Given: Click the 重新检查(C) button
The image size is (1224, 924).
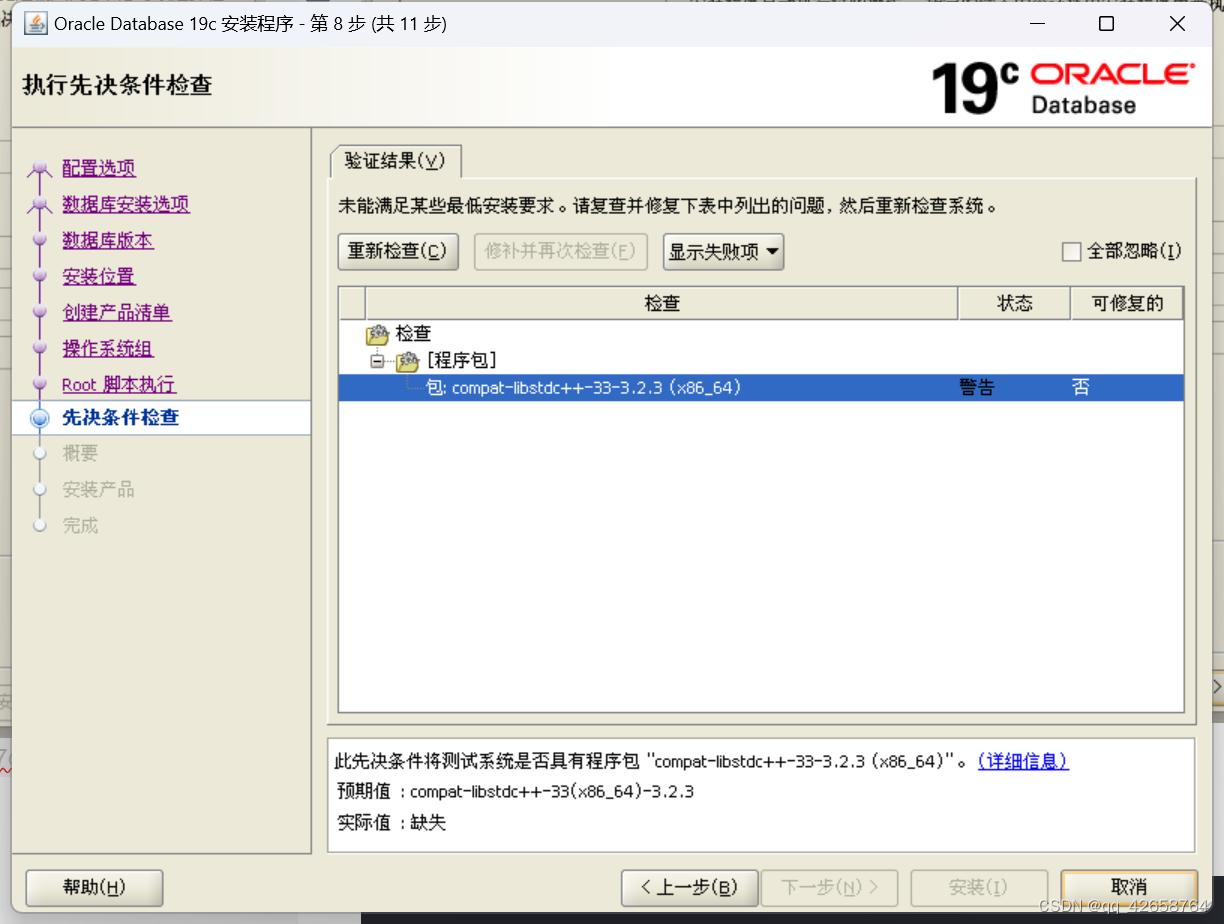Looking at the screenshot, I should (397, 252).
